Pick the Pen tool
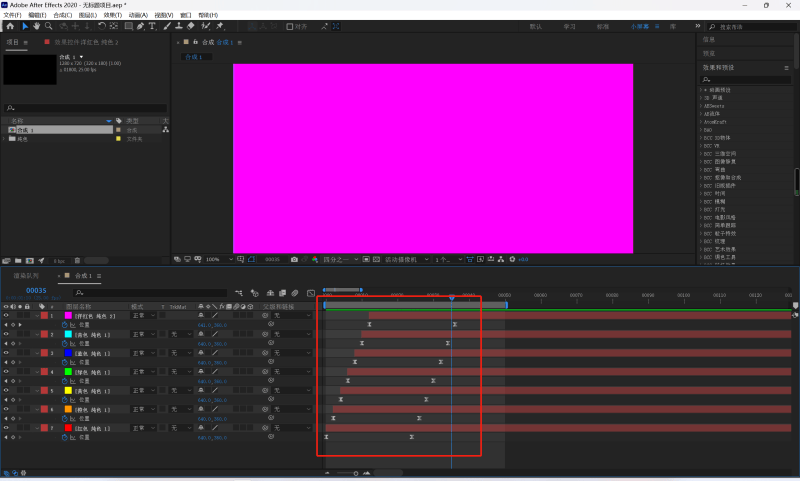Viewport: 800px width, 481px height. (140, 27)
